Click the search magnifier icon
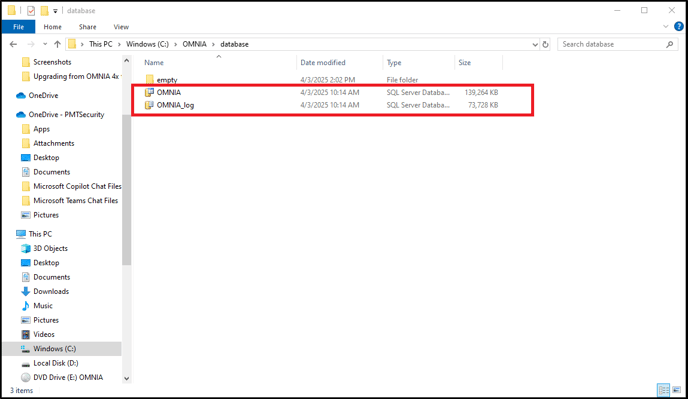 click(670, 44)
